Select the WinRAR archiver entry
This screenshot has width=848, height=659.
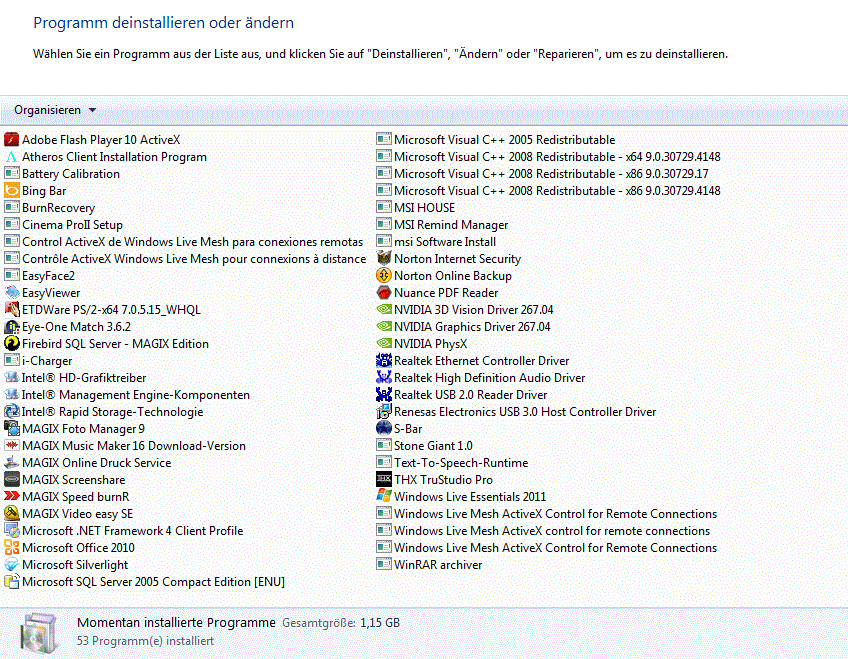[x=429, y=565]
